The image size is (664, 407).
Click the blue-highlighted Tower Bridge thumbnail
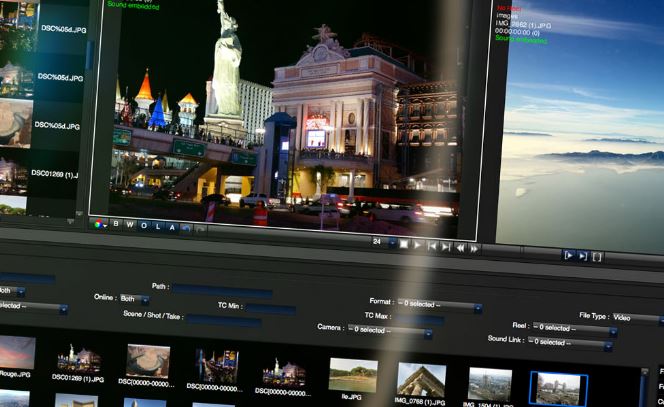point(558,389)
